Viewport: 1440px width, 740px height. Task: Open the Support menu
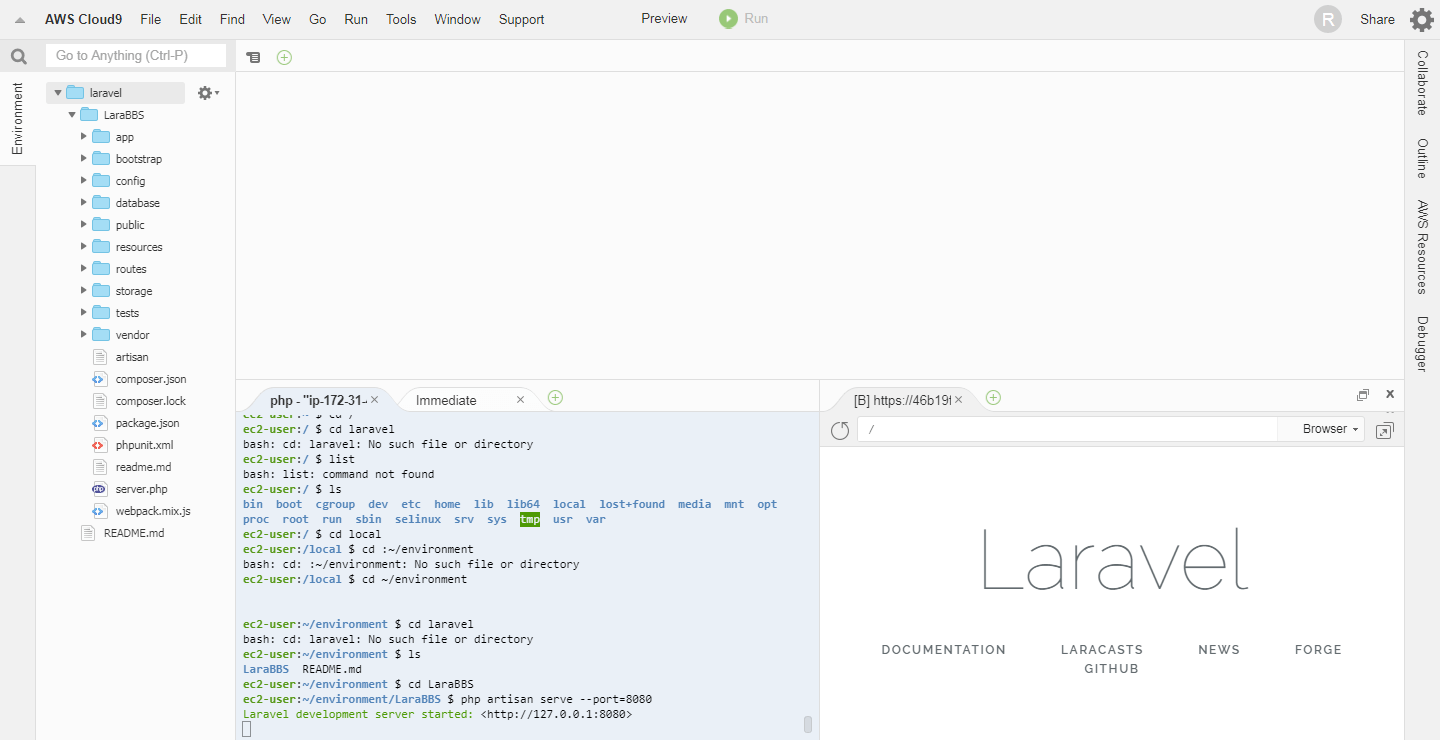click(521, 19)
